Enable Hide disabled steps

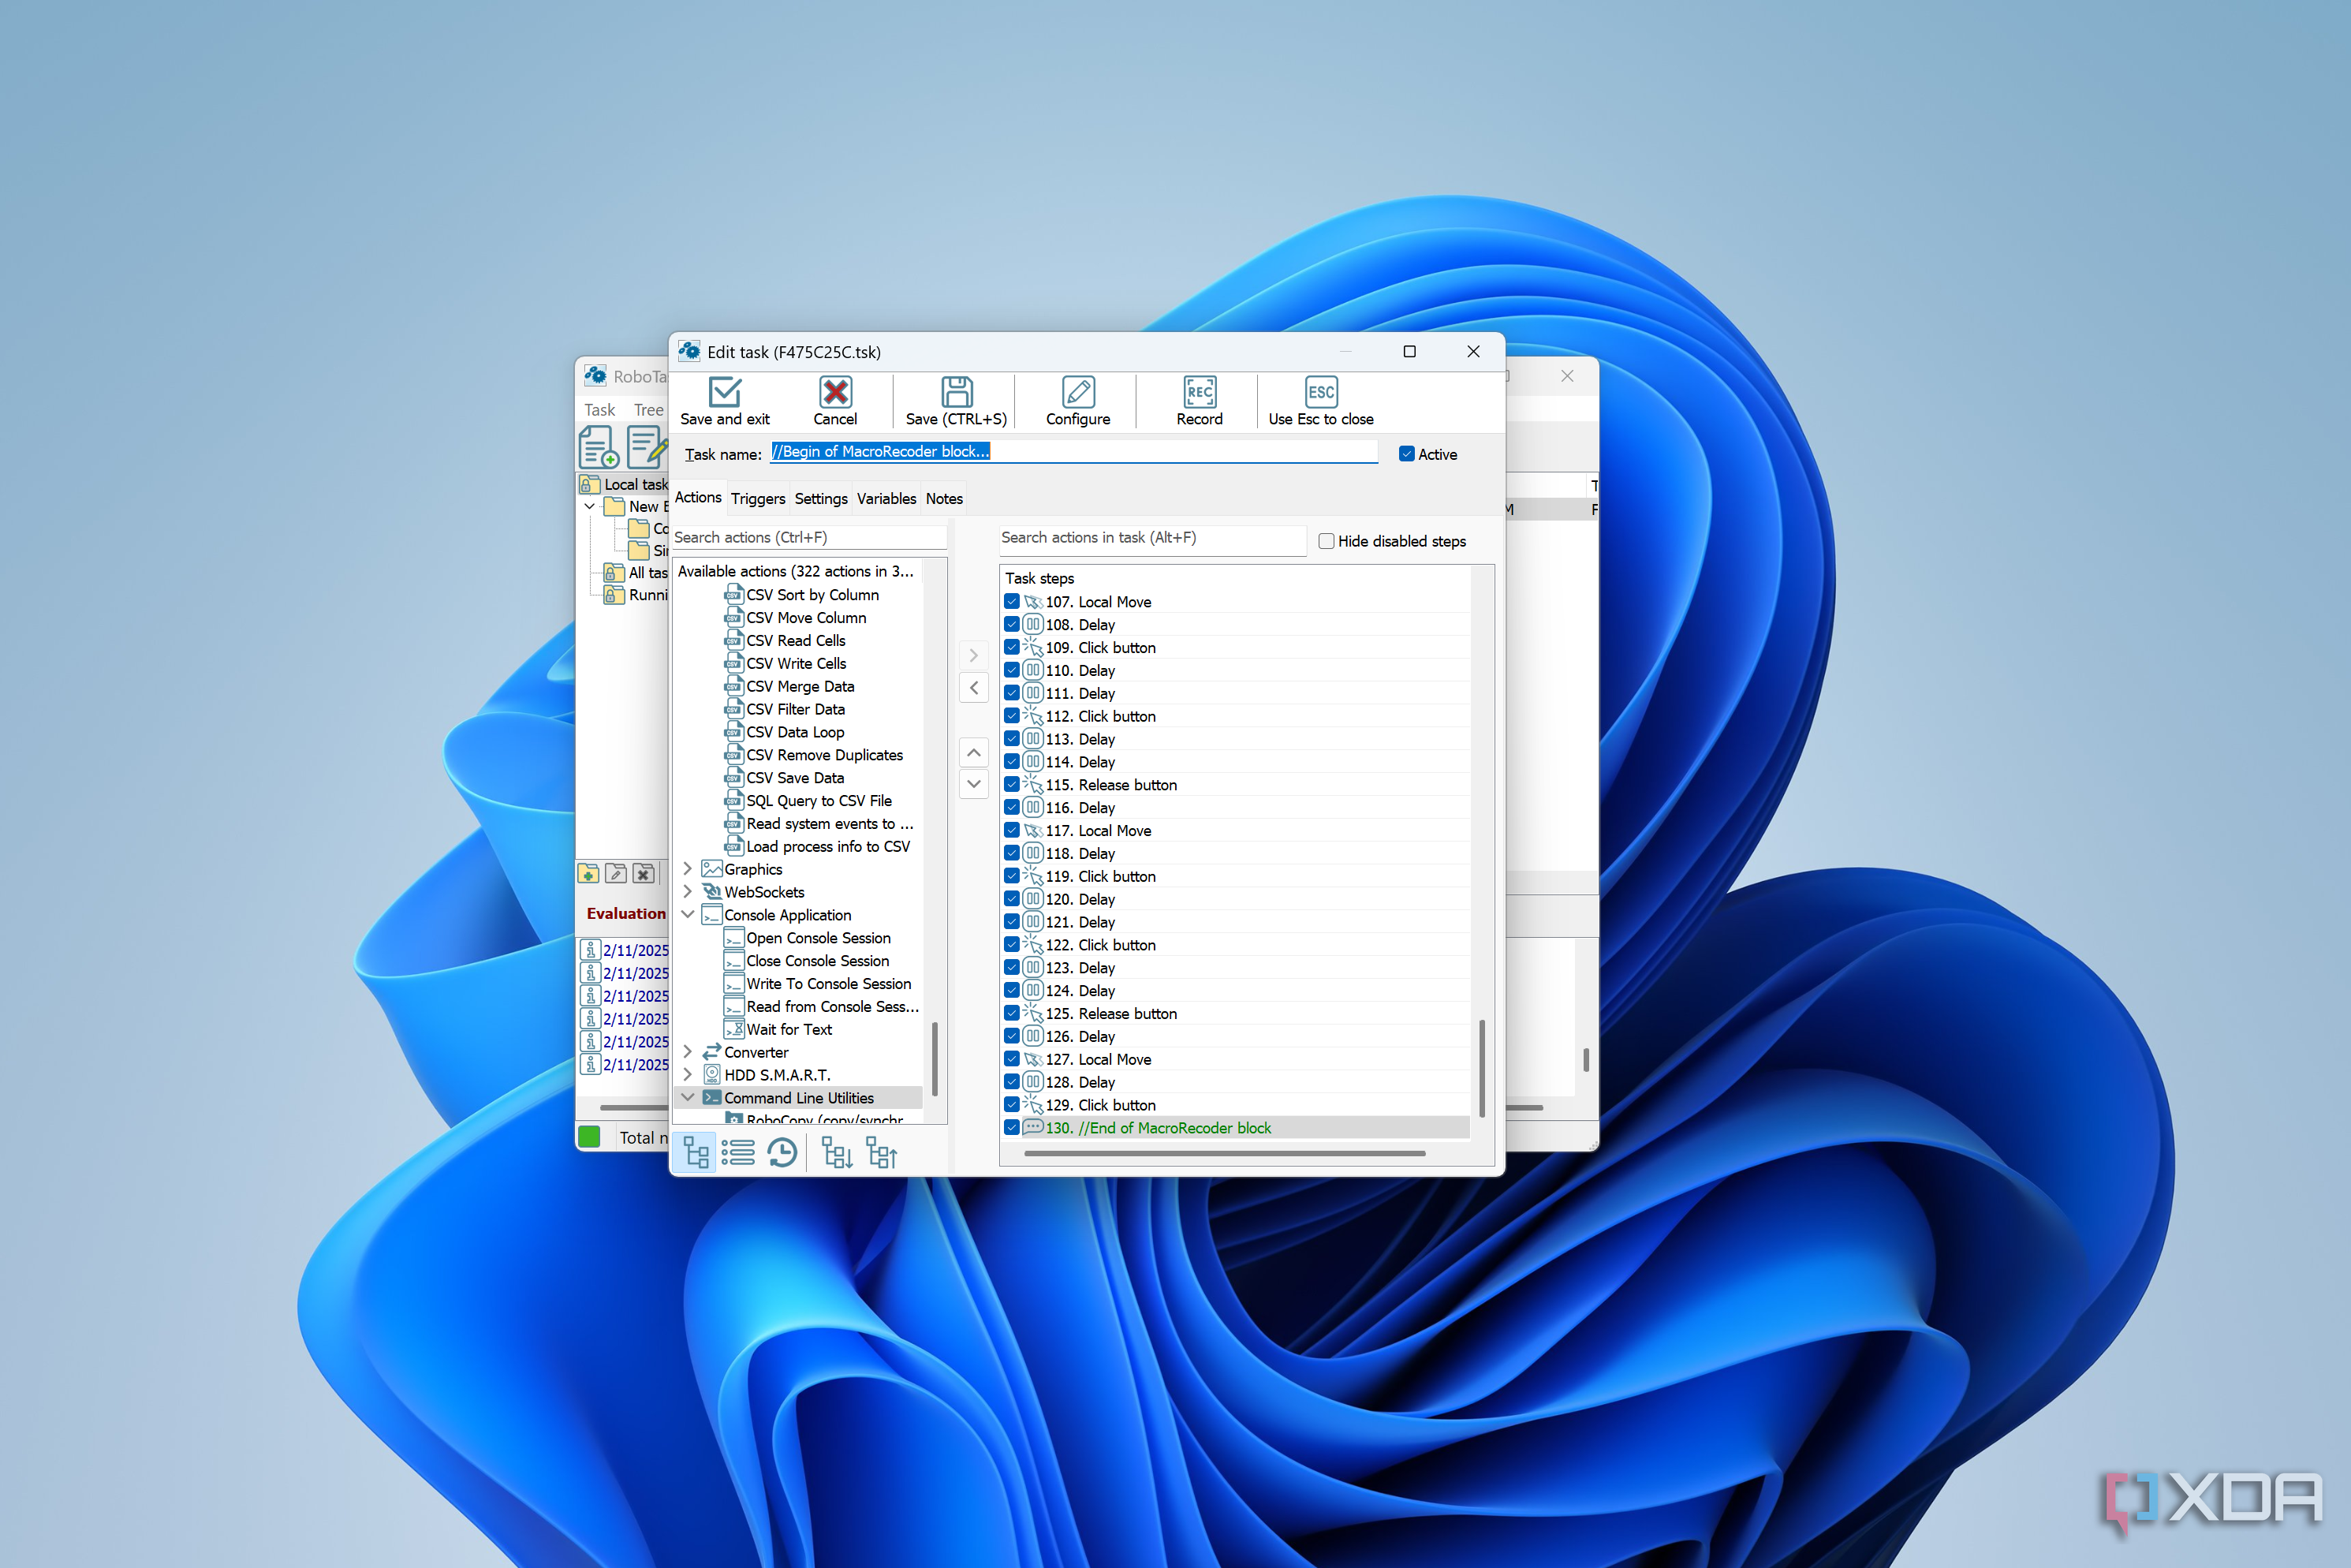click(x=1326, y=541)
